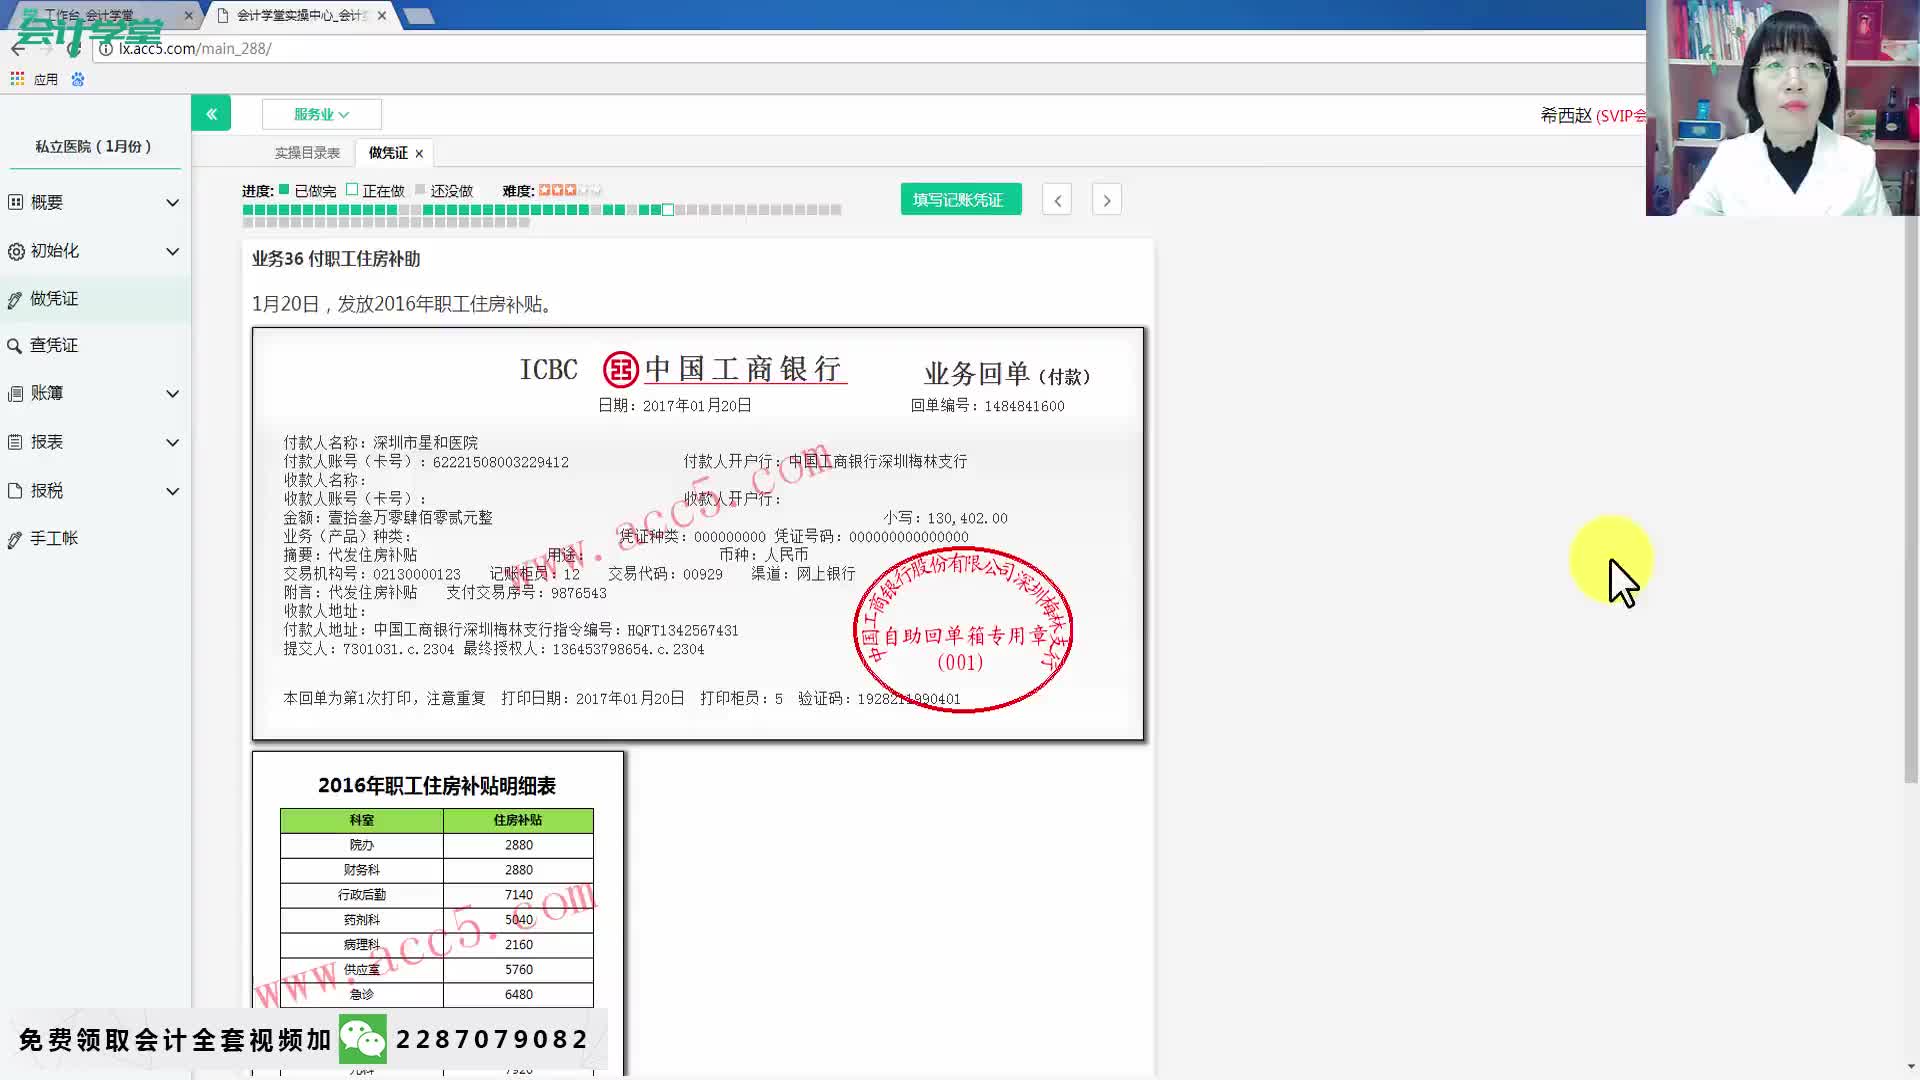The image size is (1920, 1080).
Task: Toggle the 已做完 progress filter
Action: (284, 189)
